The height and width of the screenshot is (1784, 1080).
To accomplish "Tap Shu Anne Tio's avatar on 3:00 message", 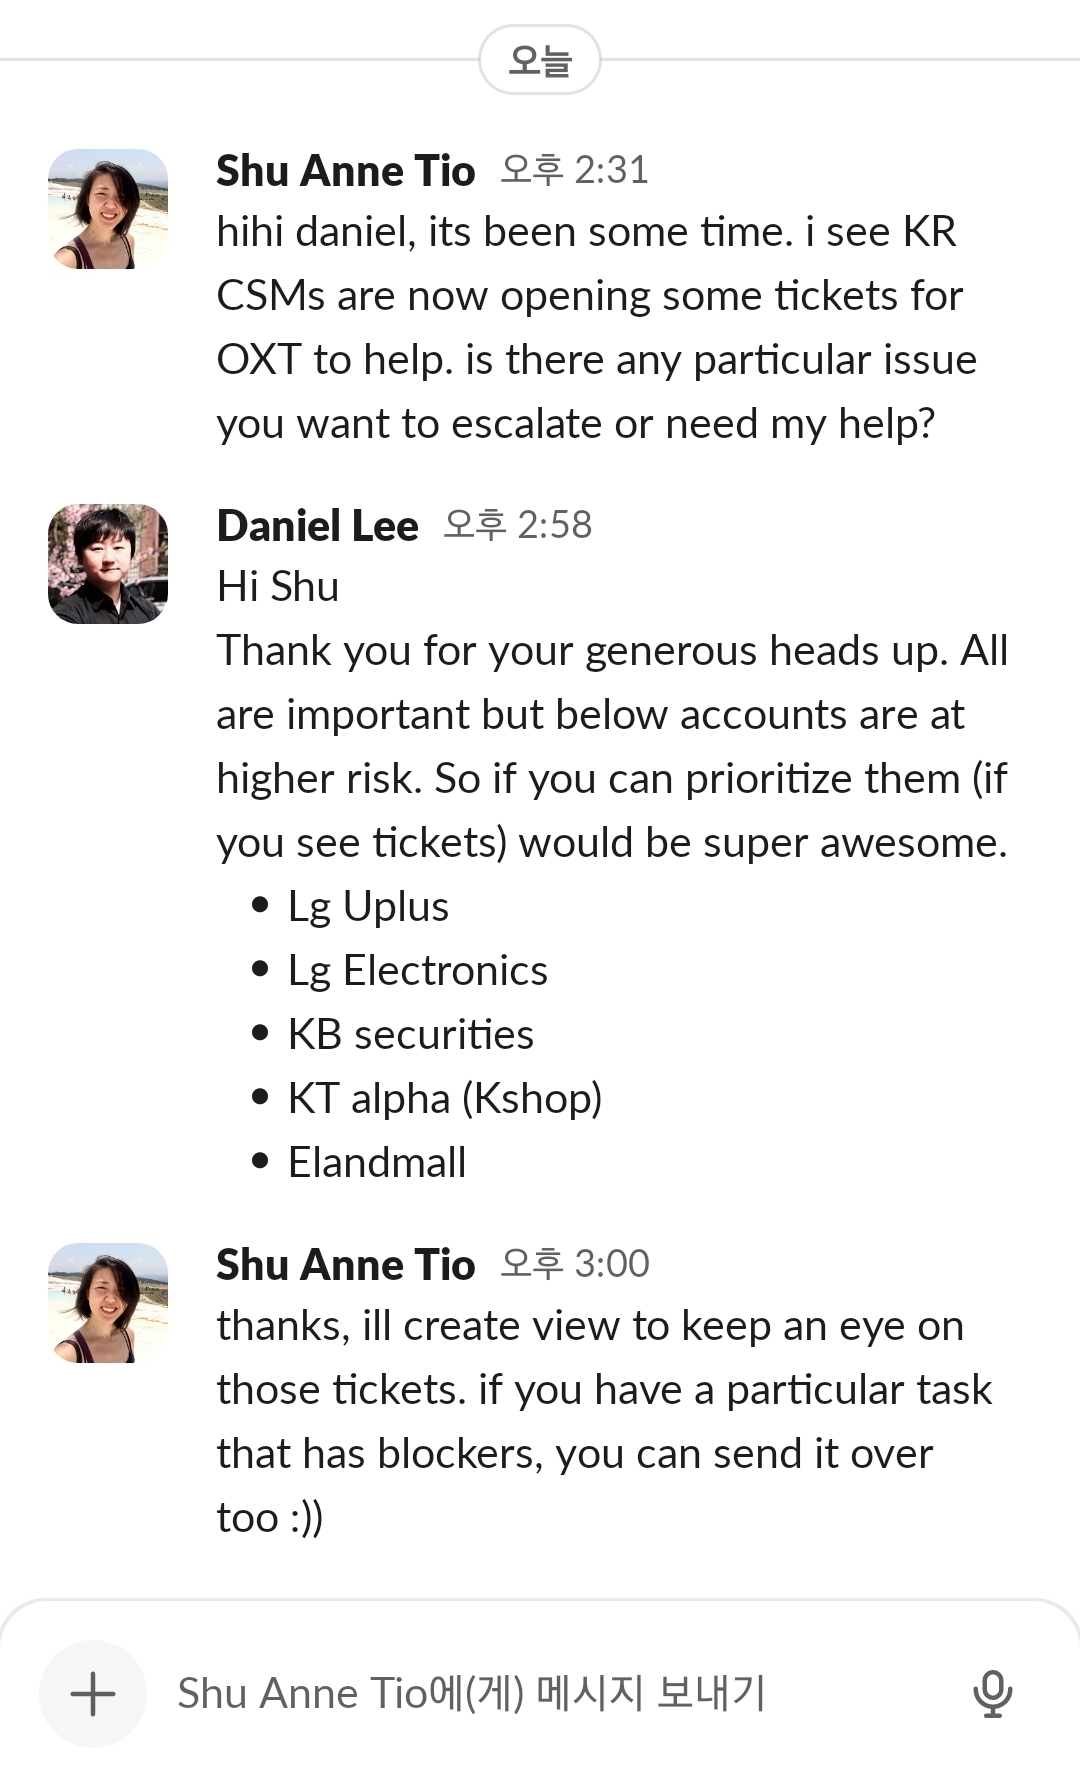I will 108,1303.
